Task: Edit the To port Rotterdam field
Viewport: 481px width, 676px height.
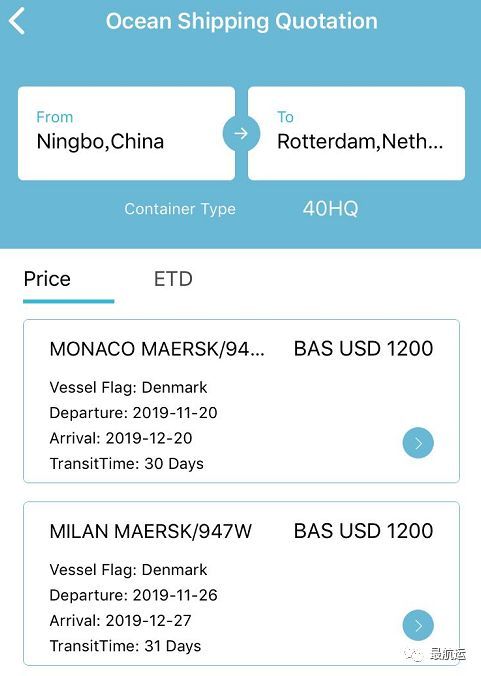Action: click(x=356, y=133)
